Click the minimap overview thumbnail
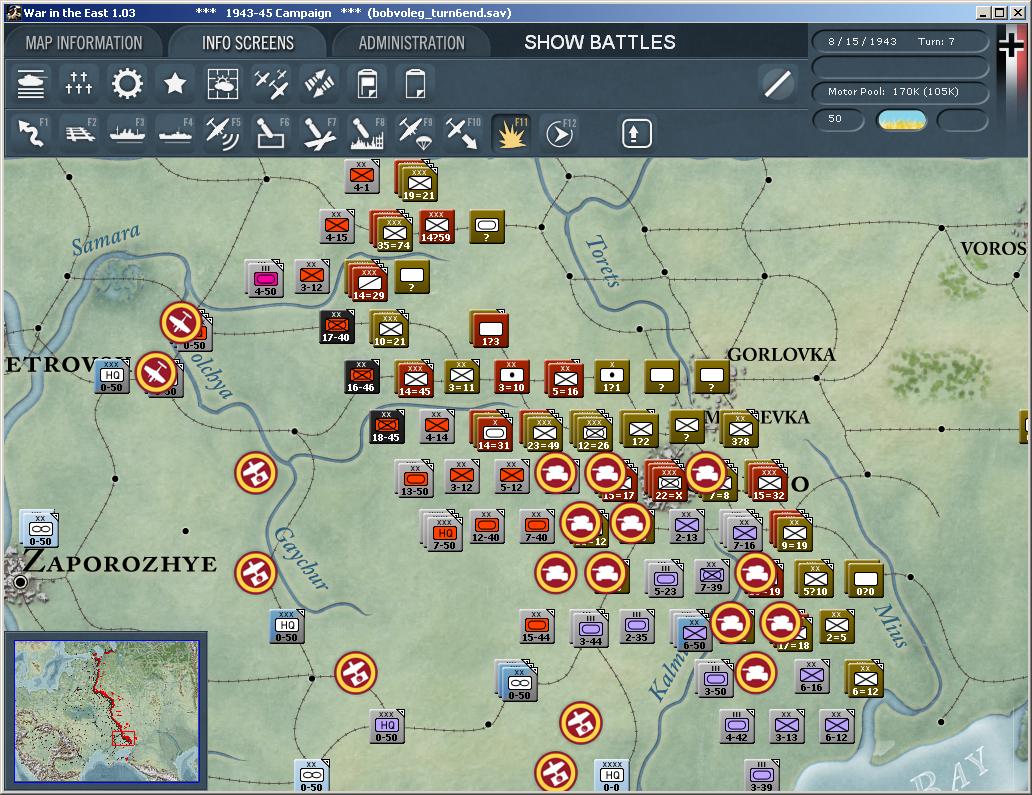The width and height of the screenshot is (1032, 795). click(107, 711)
